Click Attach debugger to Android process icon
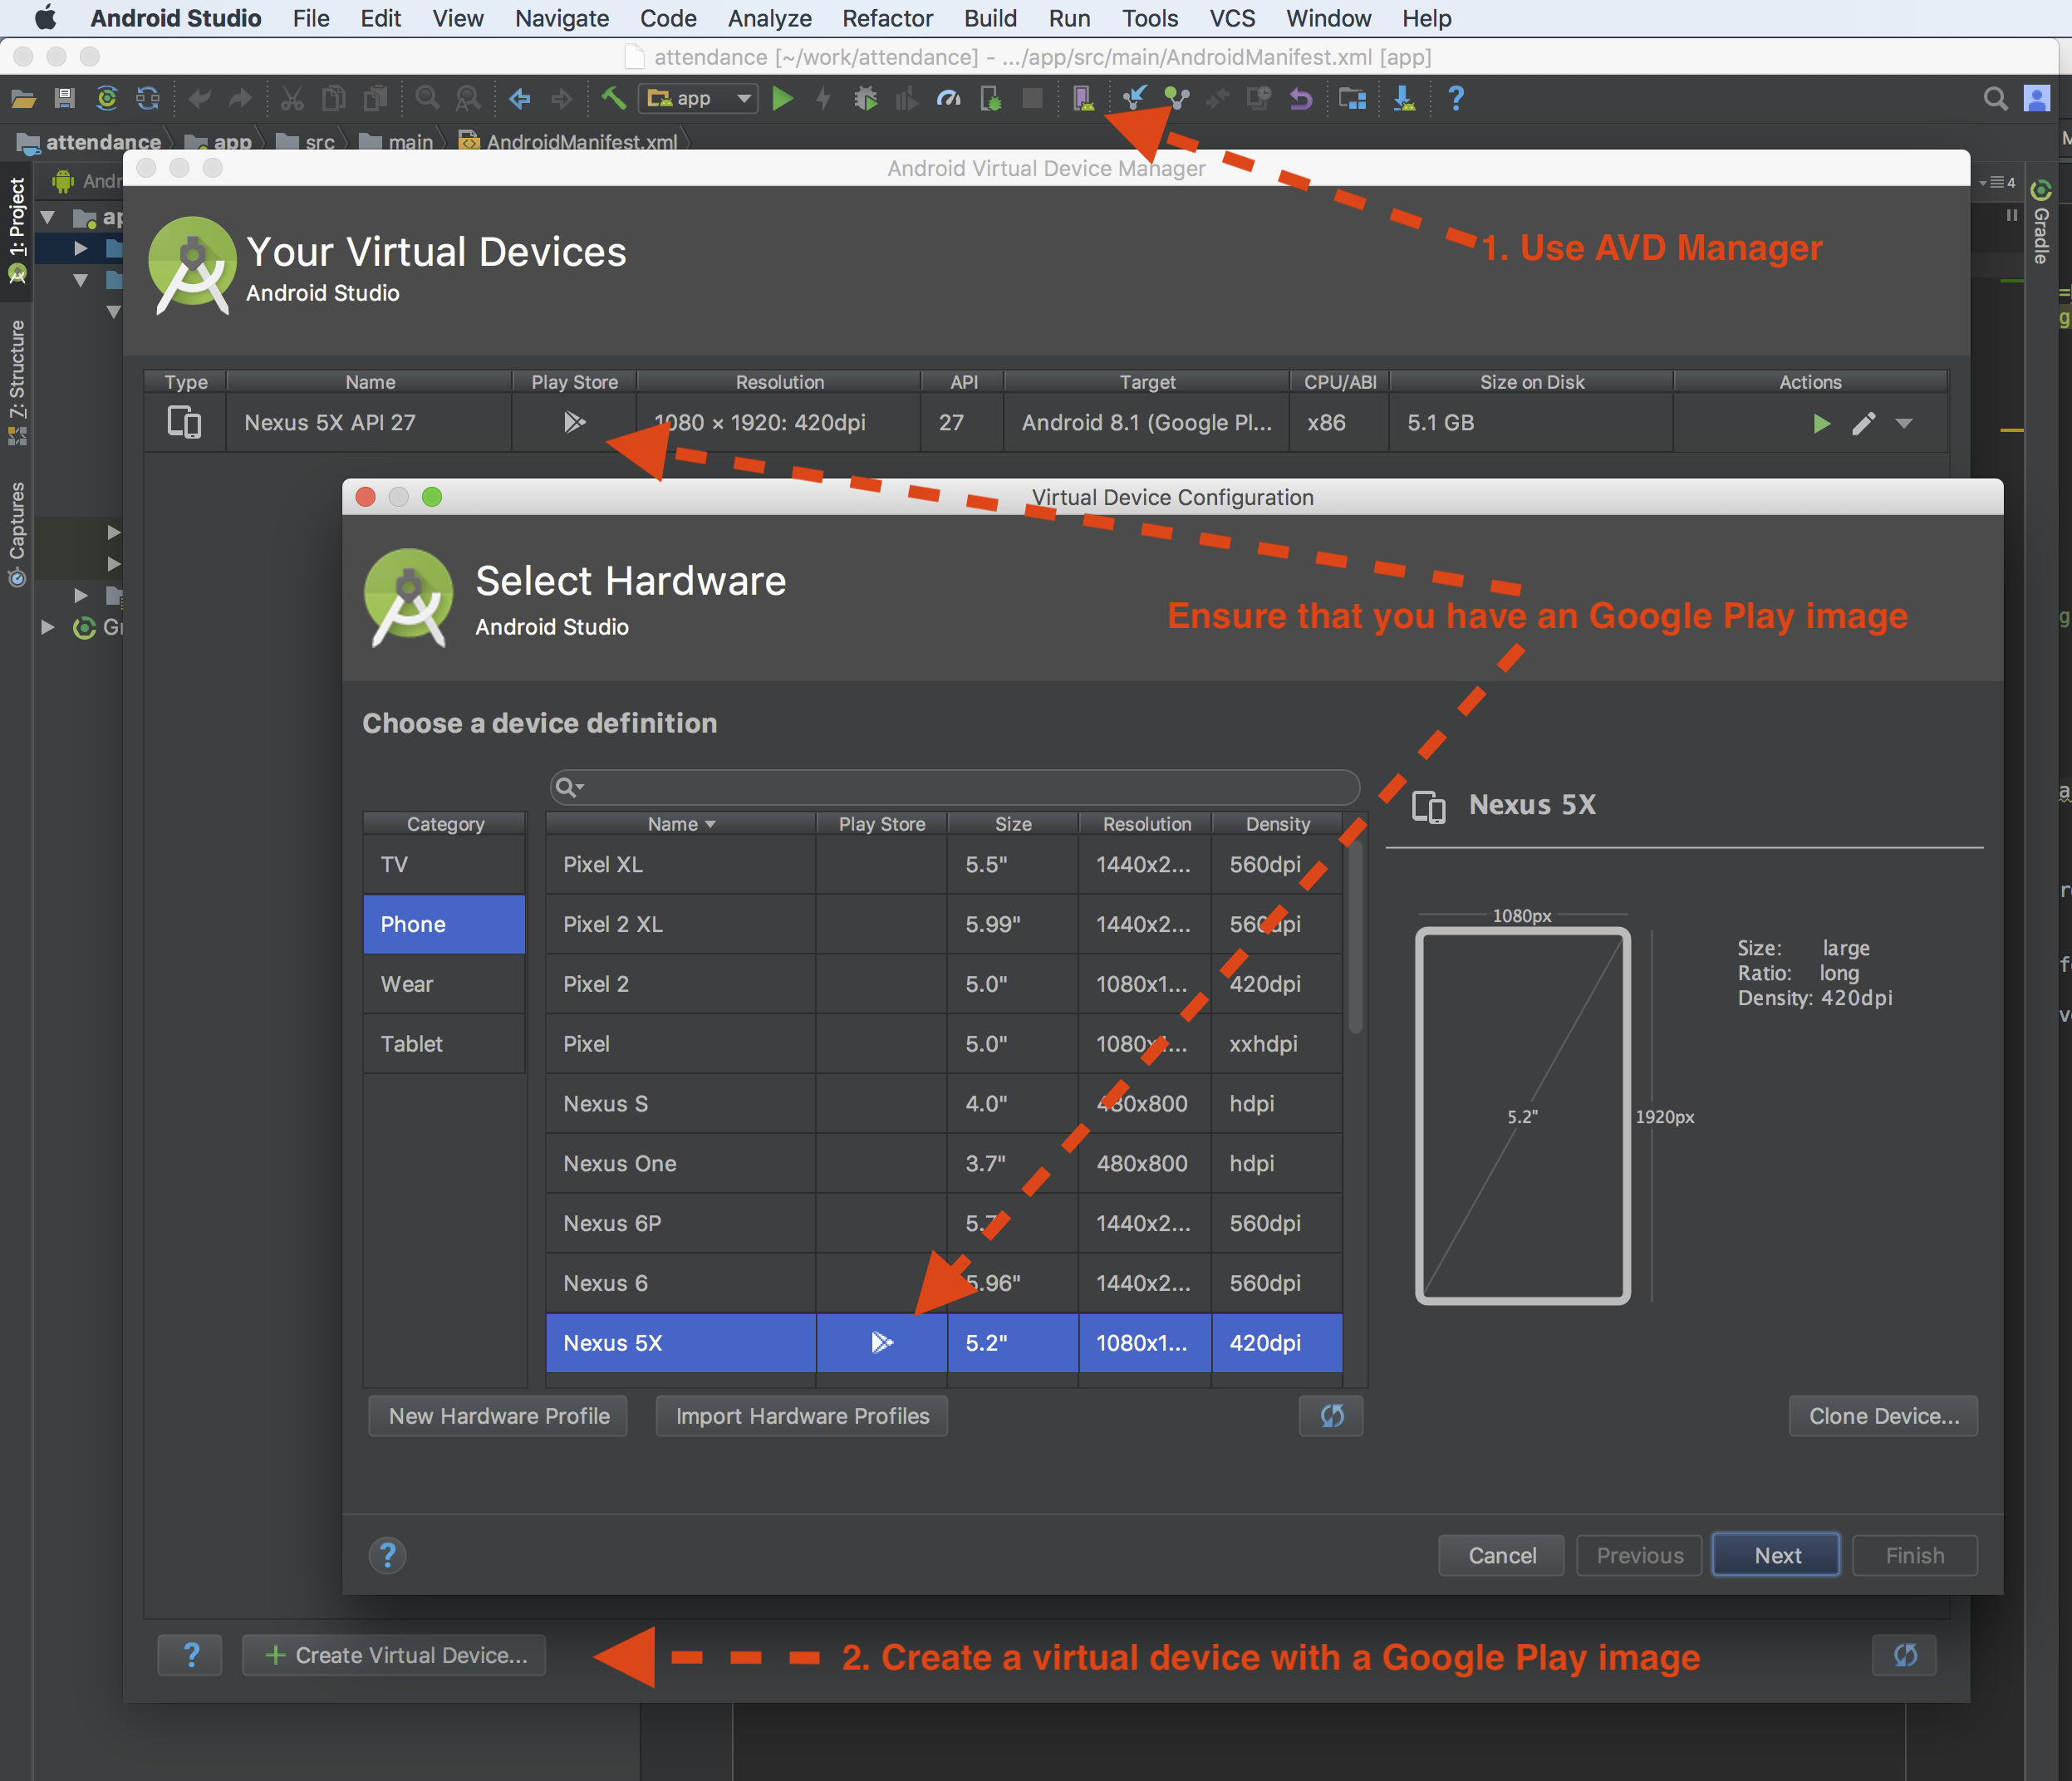The image size is (2072, 1781). pos(991,98)
